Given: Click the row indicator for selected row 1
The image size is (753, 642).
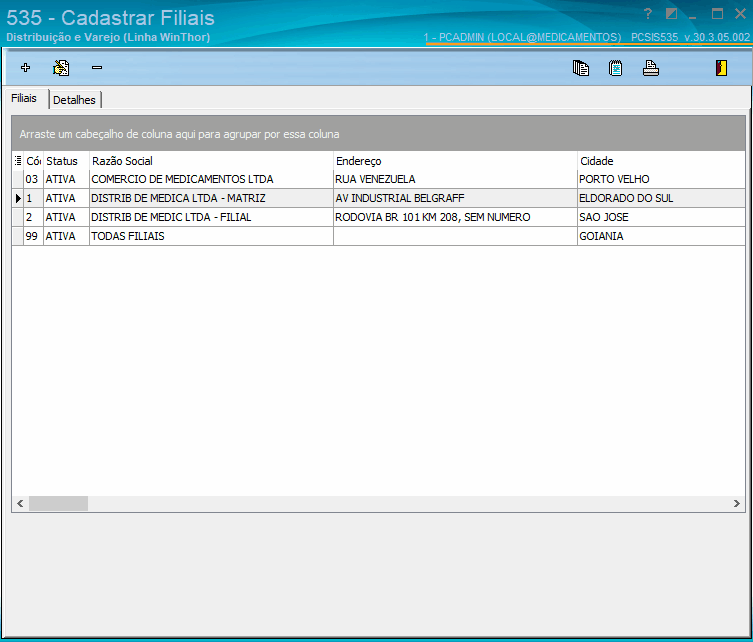Looking at the screenshot, I should [x=18, y=198].
